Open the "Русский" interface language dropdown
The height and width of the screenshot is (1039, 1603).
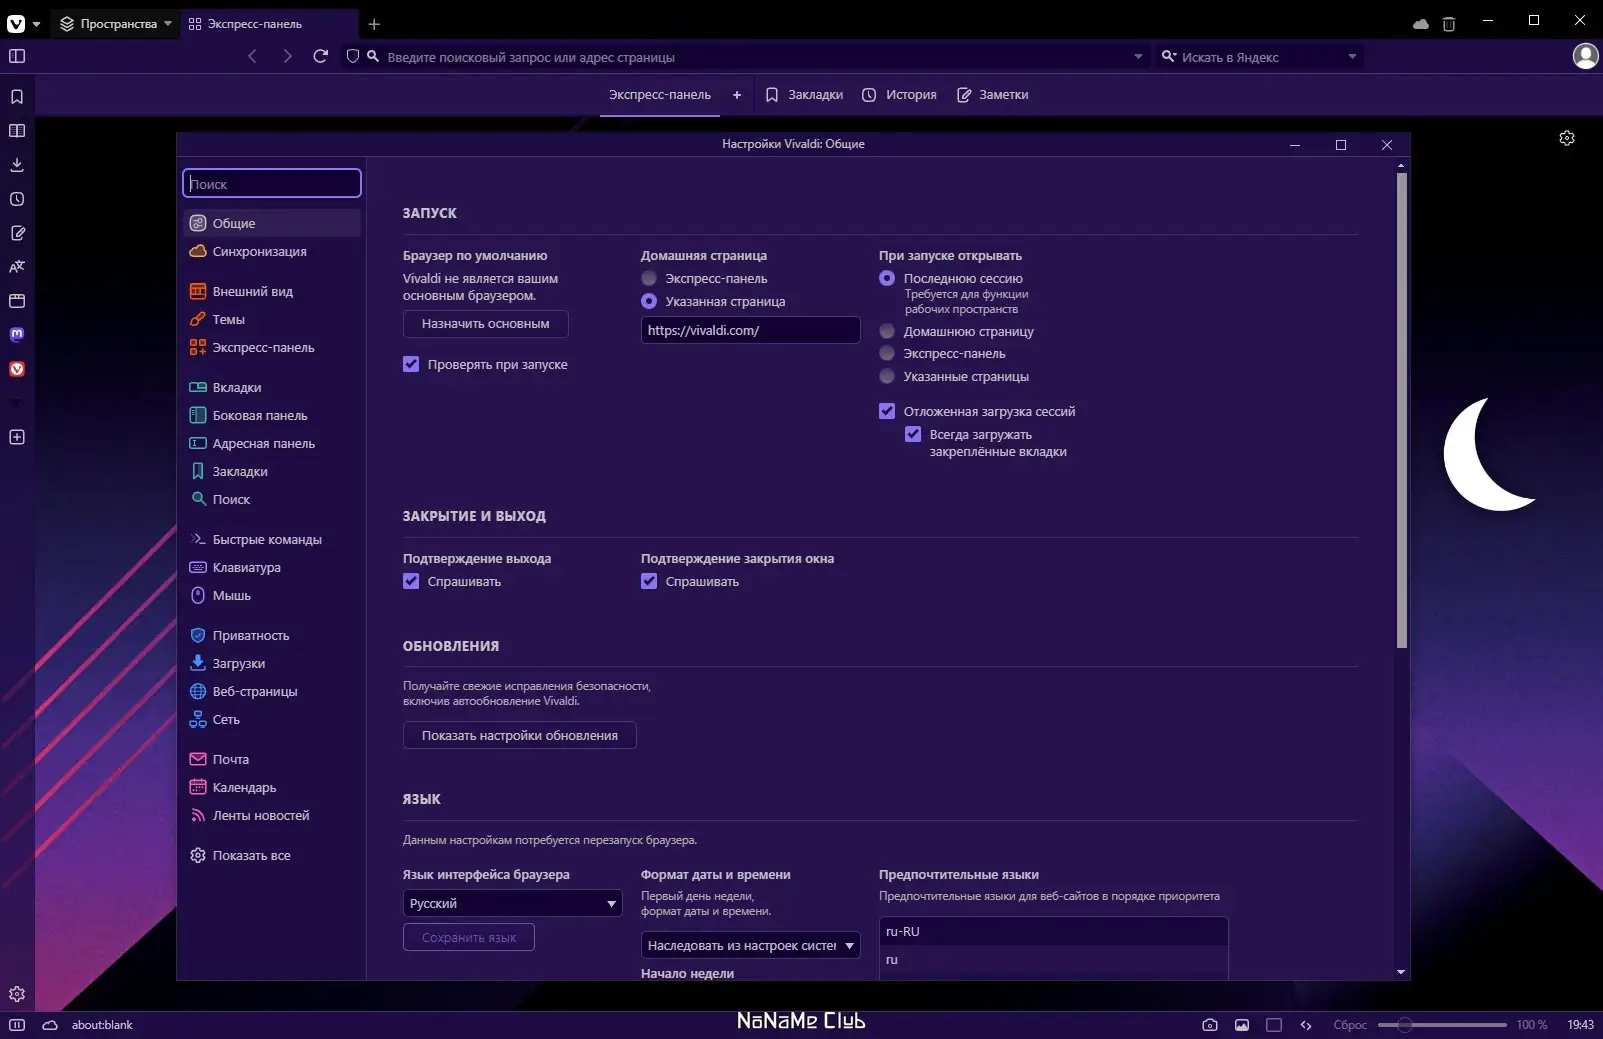(512, 903)
